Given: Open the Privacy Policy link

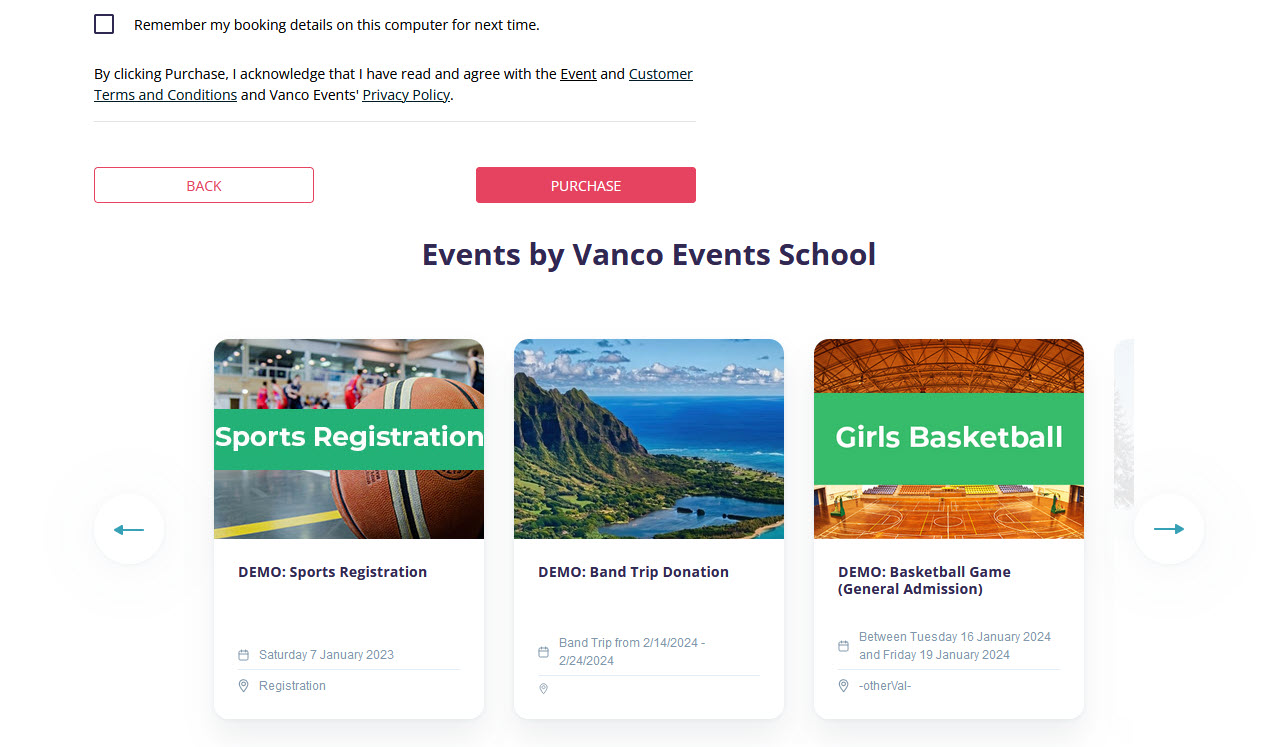Looking at the screenshot, I should (x=406, y=95).
